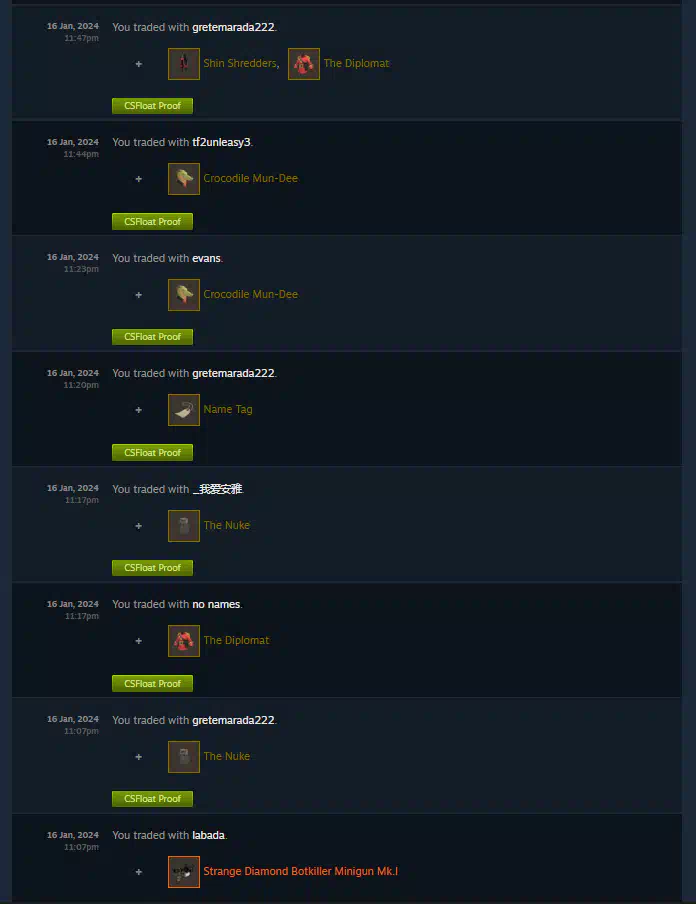Click The Nuke icon at 11:17pm trade
696x904 pixels.
click(184, 526)
